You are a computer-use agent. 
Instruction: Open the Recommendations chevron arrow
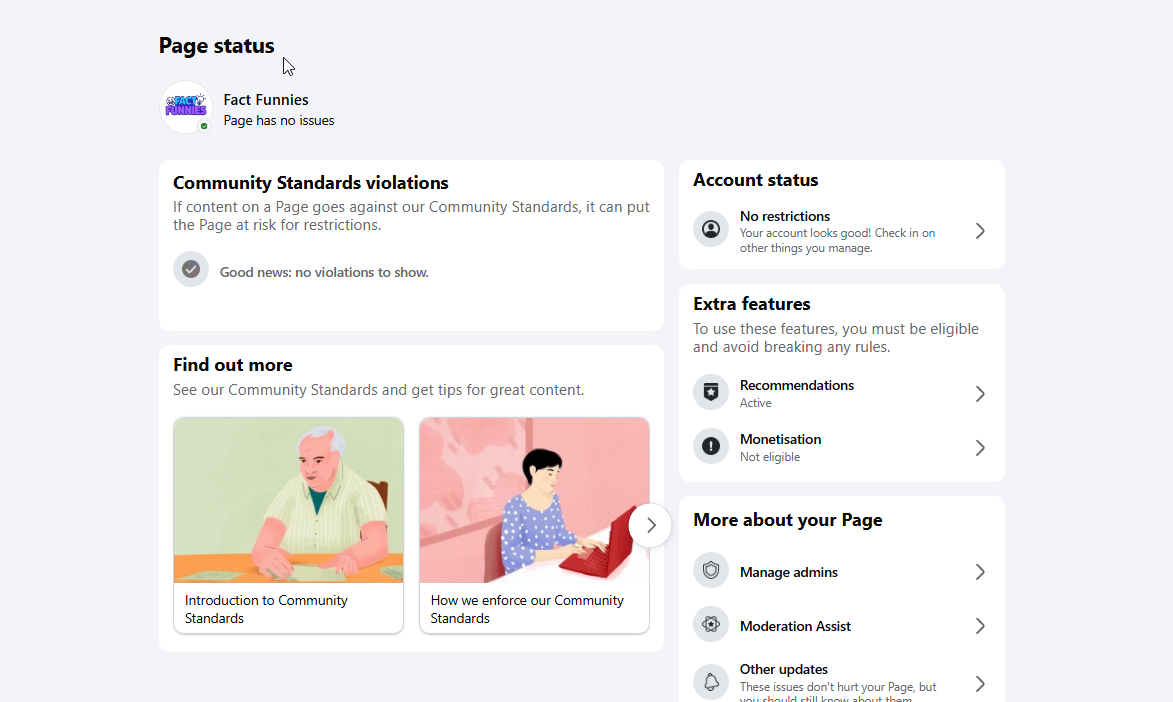coord(980,394)
